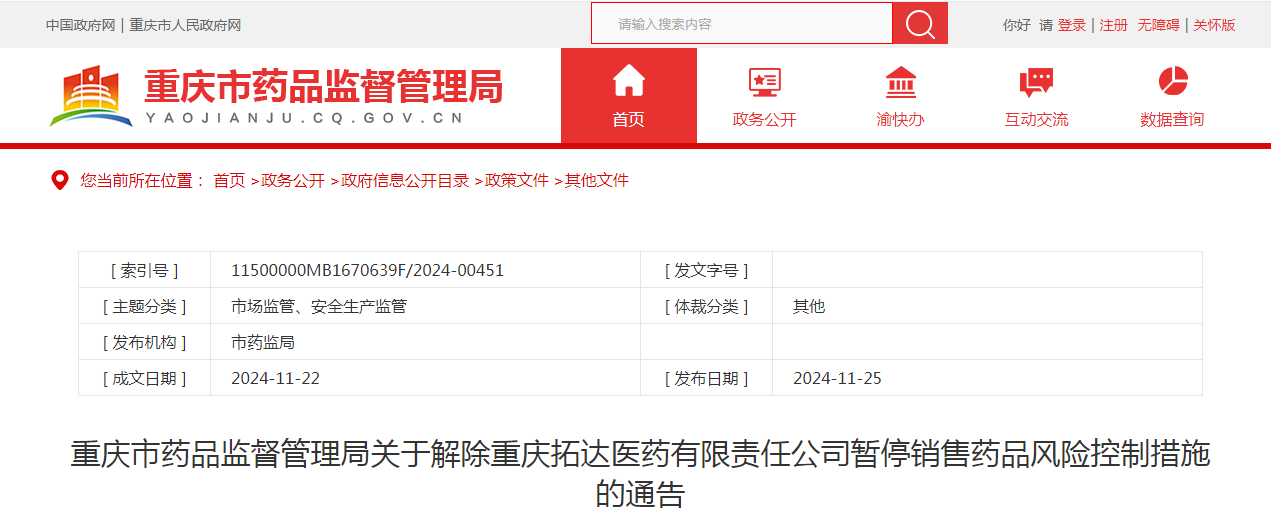This screenshot has width=1271, height=532.
Task: Click the [ 发布日期 ] label
Action: (x=706, y=379)
